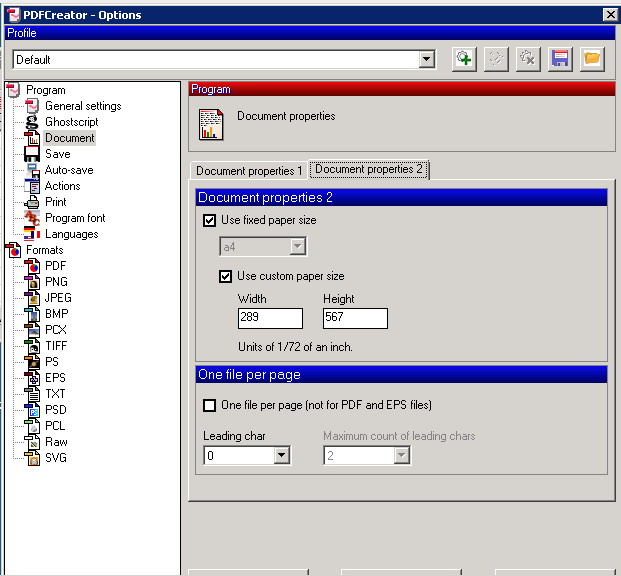621x576 pixels.
Task: Select the Save label in the tree
Action: coord(58,154)
